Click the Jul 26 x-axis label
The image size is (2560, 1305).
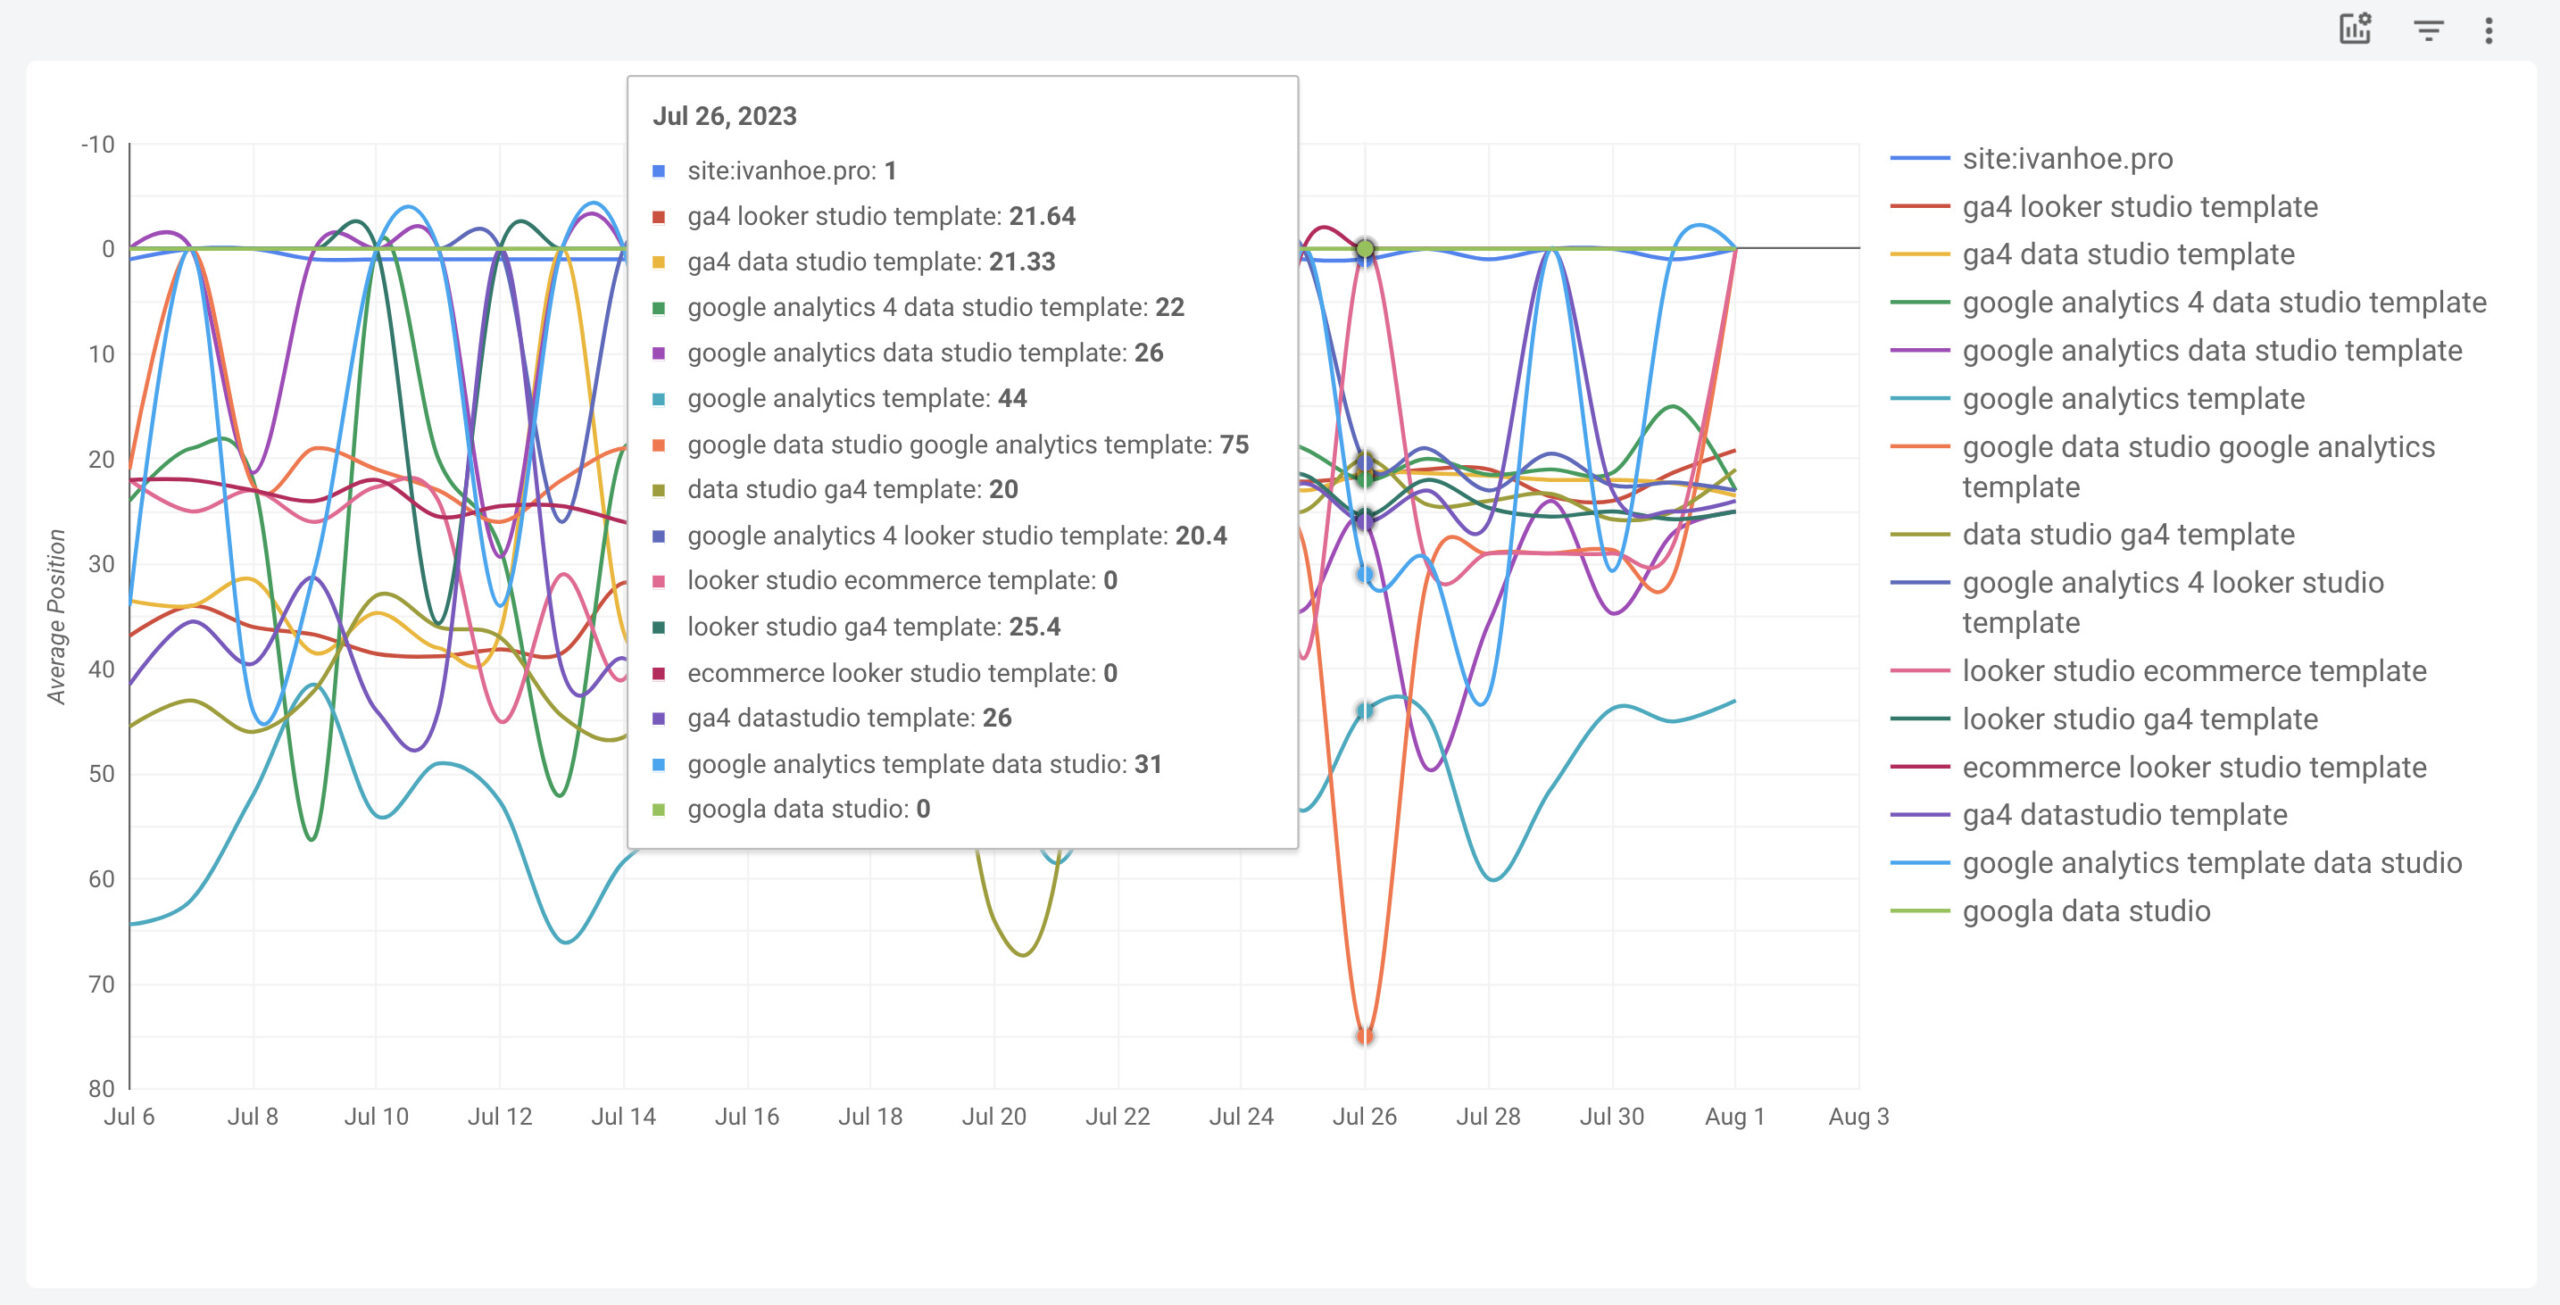tap(1364, 1117)
